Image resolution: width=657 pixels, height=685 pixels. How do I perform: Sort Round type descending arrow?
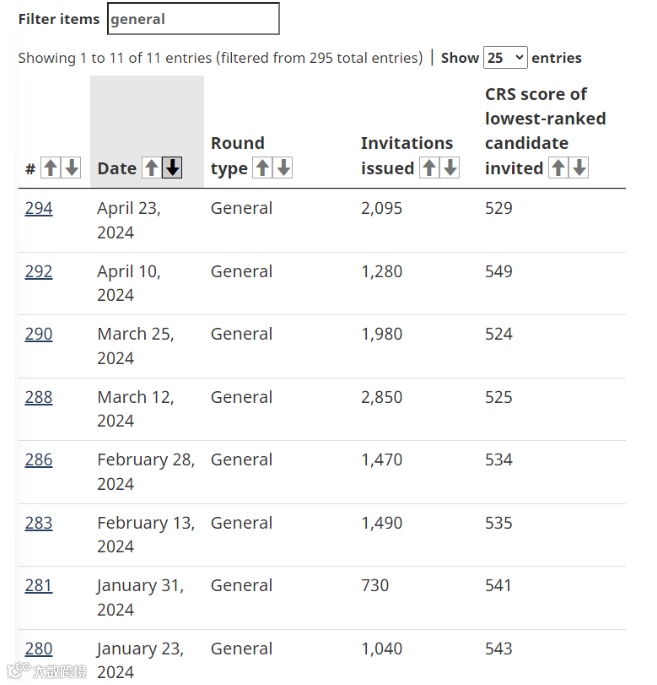pyautogui.click(x=283, y=168)
